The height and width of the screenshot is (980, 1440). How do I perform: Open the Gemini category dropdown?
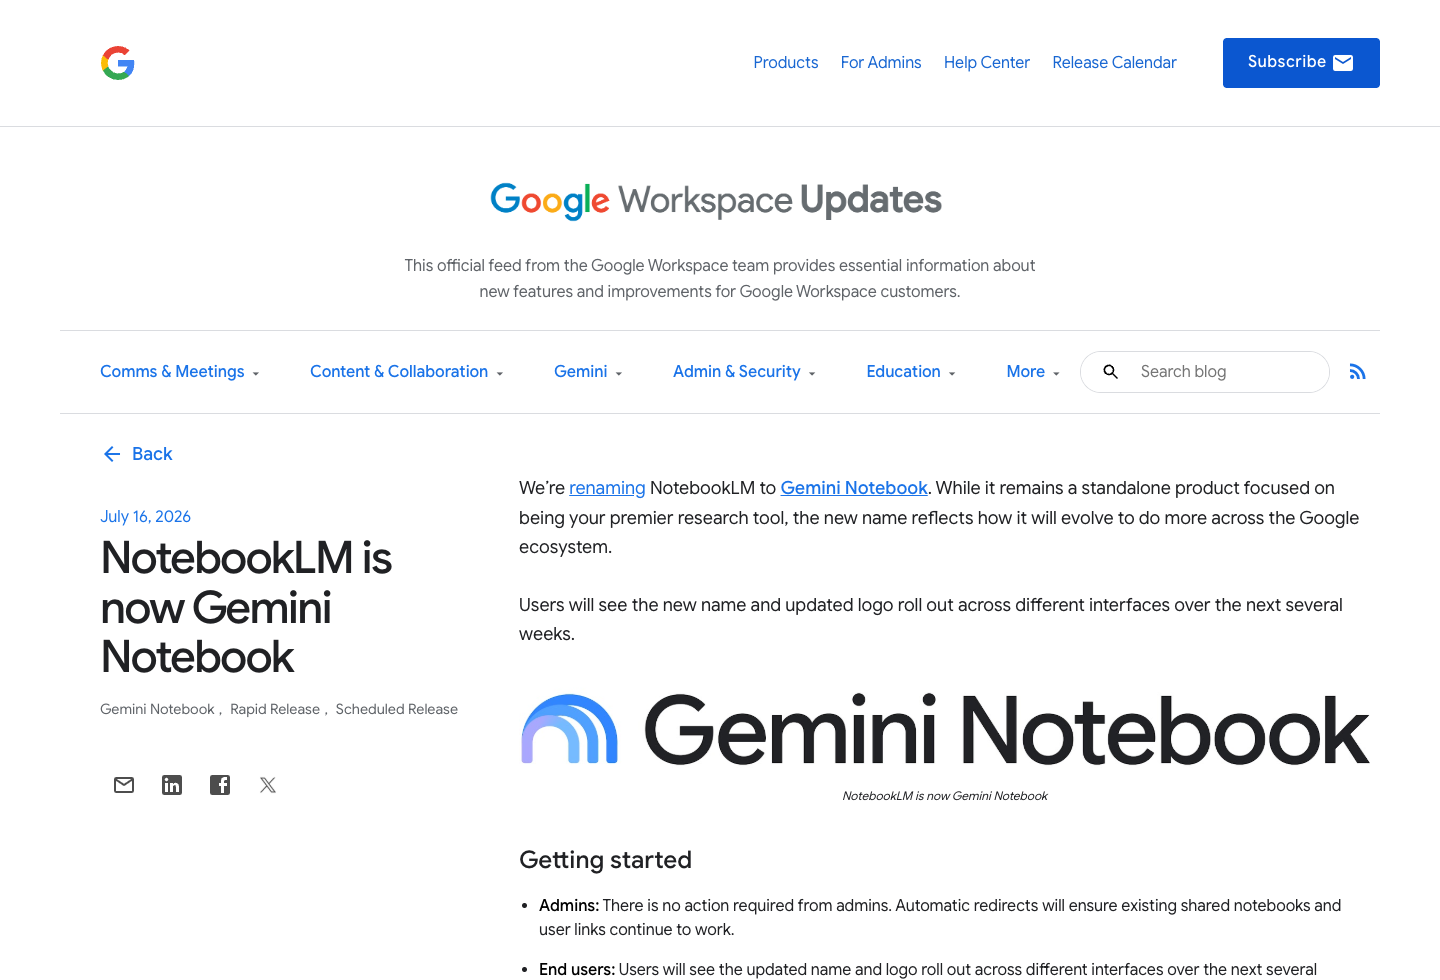589,372
